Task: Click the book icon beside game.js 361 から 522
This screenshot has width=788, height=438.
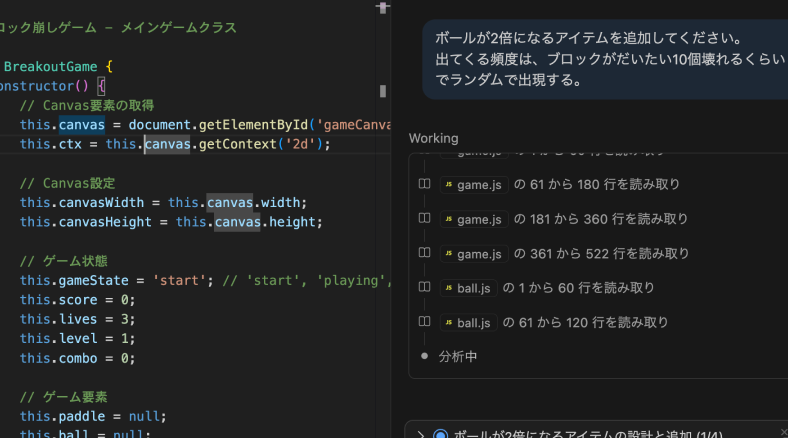Action: (x=424, y=253)
